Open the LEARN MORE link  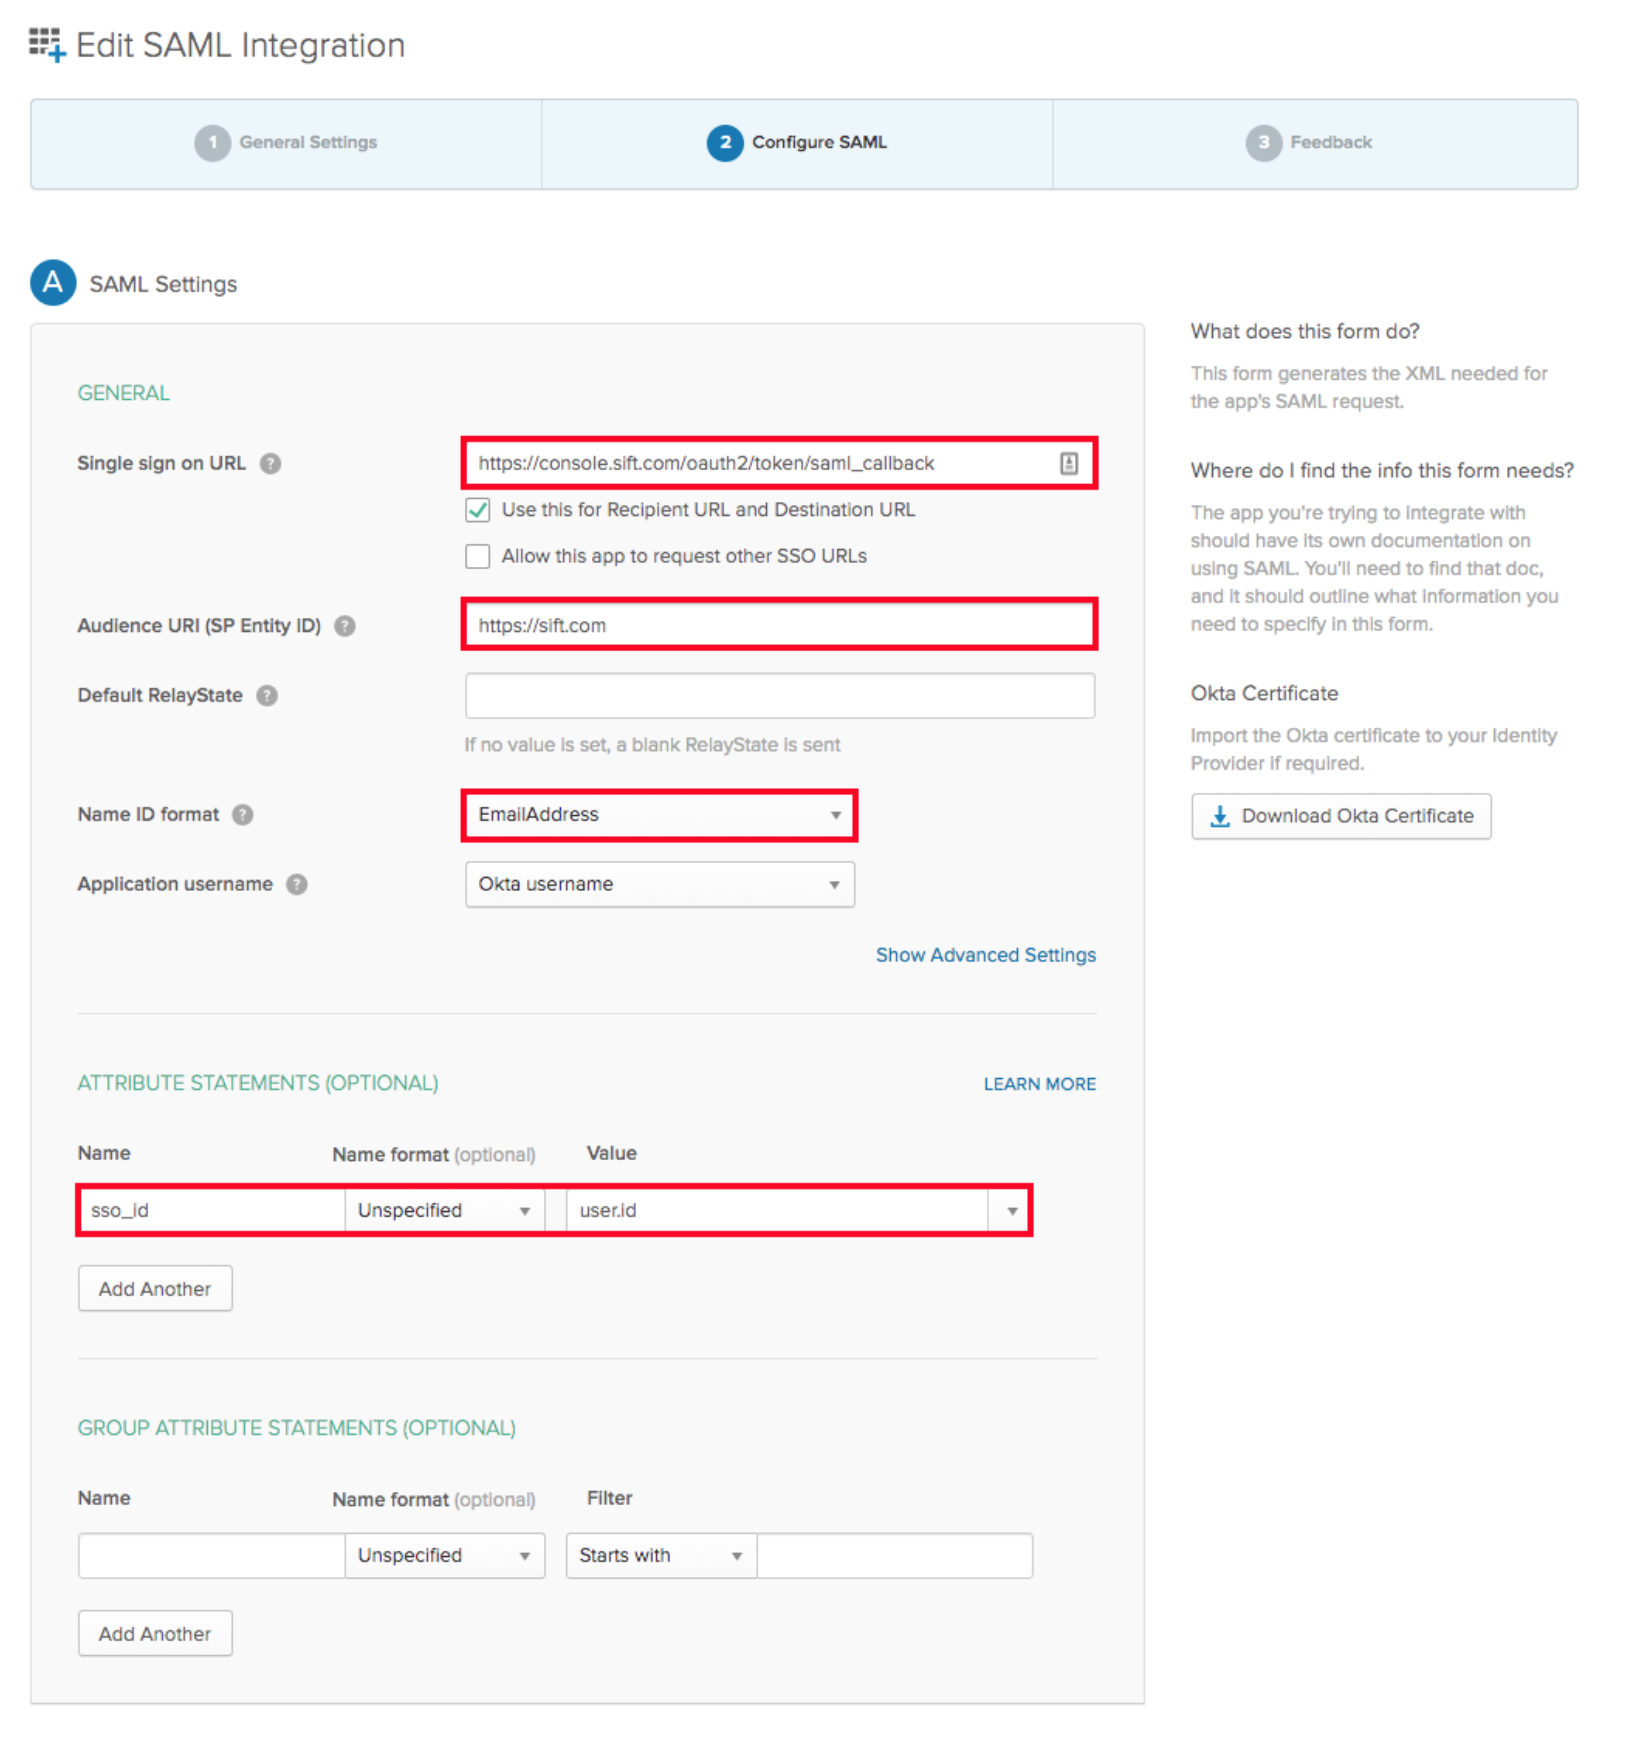click(x=1040, y=1085)
